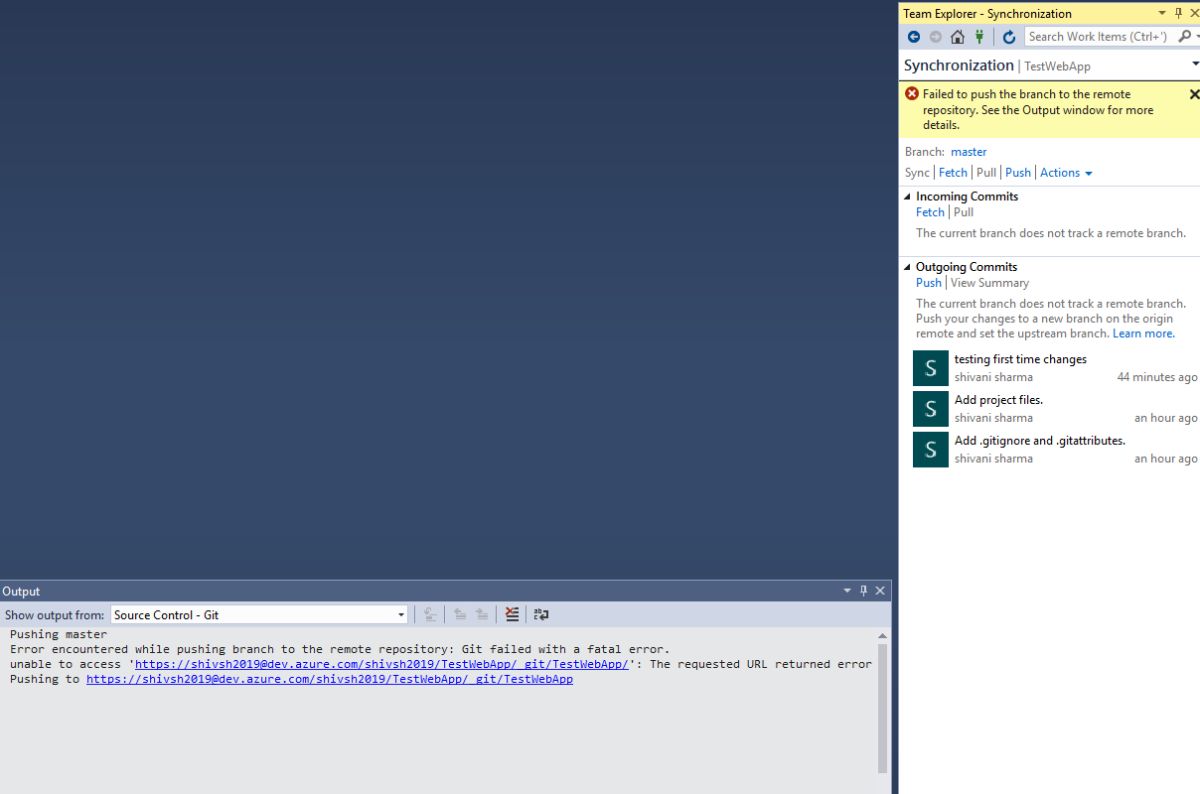Toggle auto-hide pin on Team Explorer
This screenshot has width=1200, height=794.
pyautogui.click(x=1178, y=13)
